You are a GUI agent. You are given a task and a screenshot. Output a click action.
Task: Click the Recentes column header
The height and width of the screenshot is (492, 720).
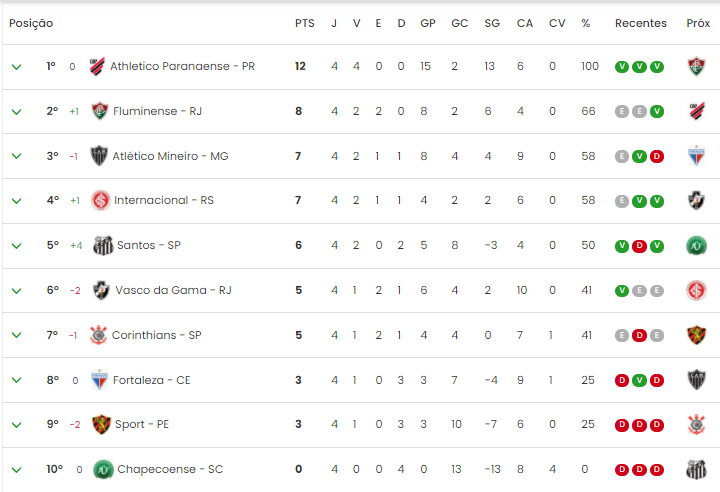(x=641, y=23)
